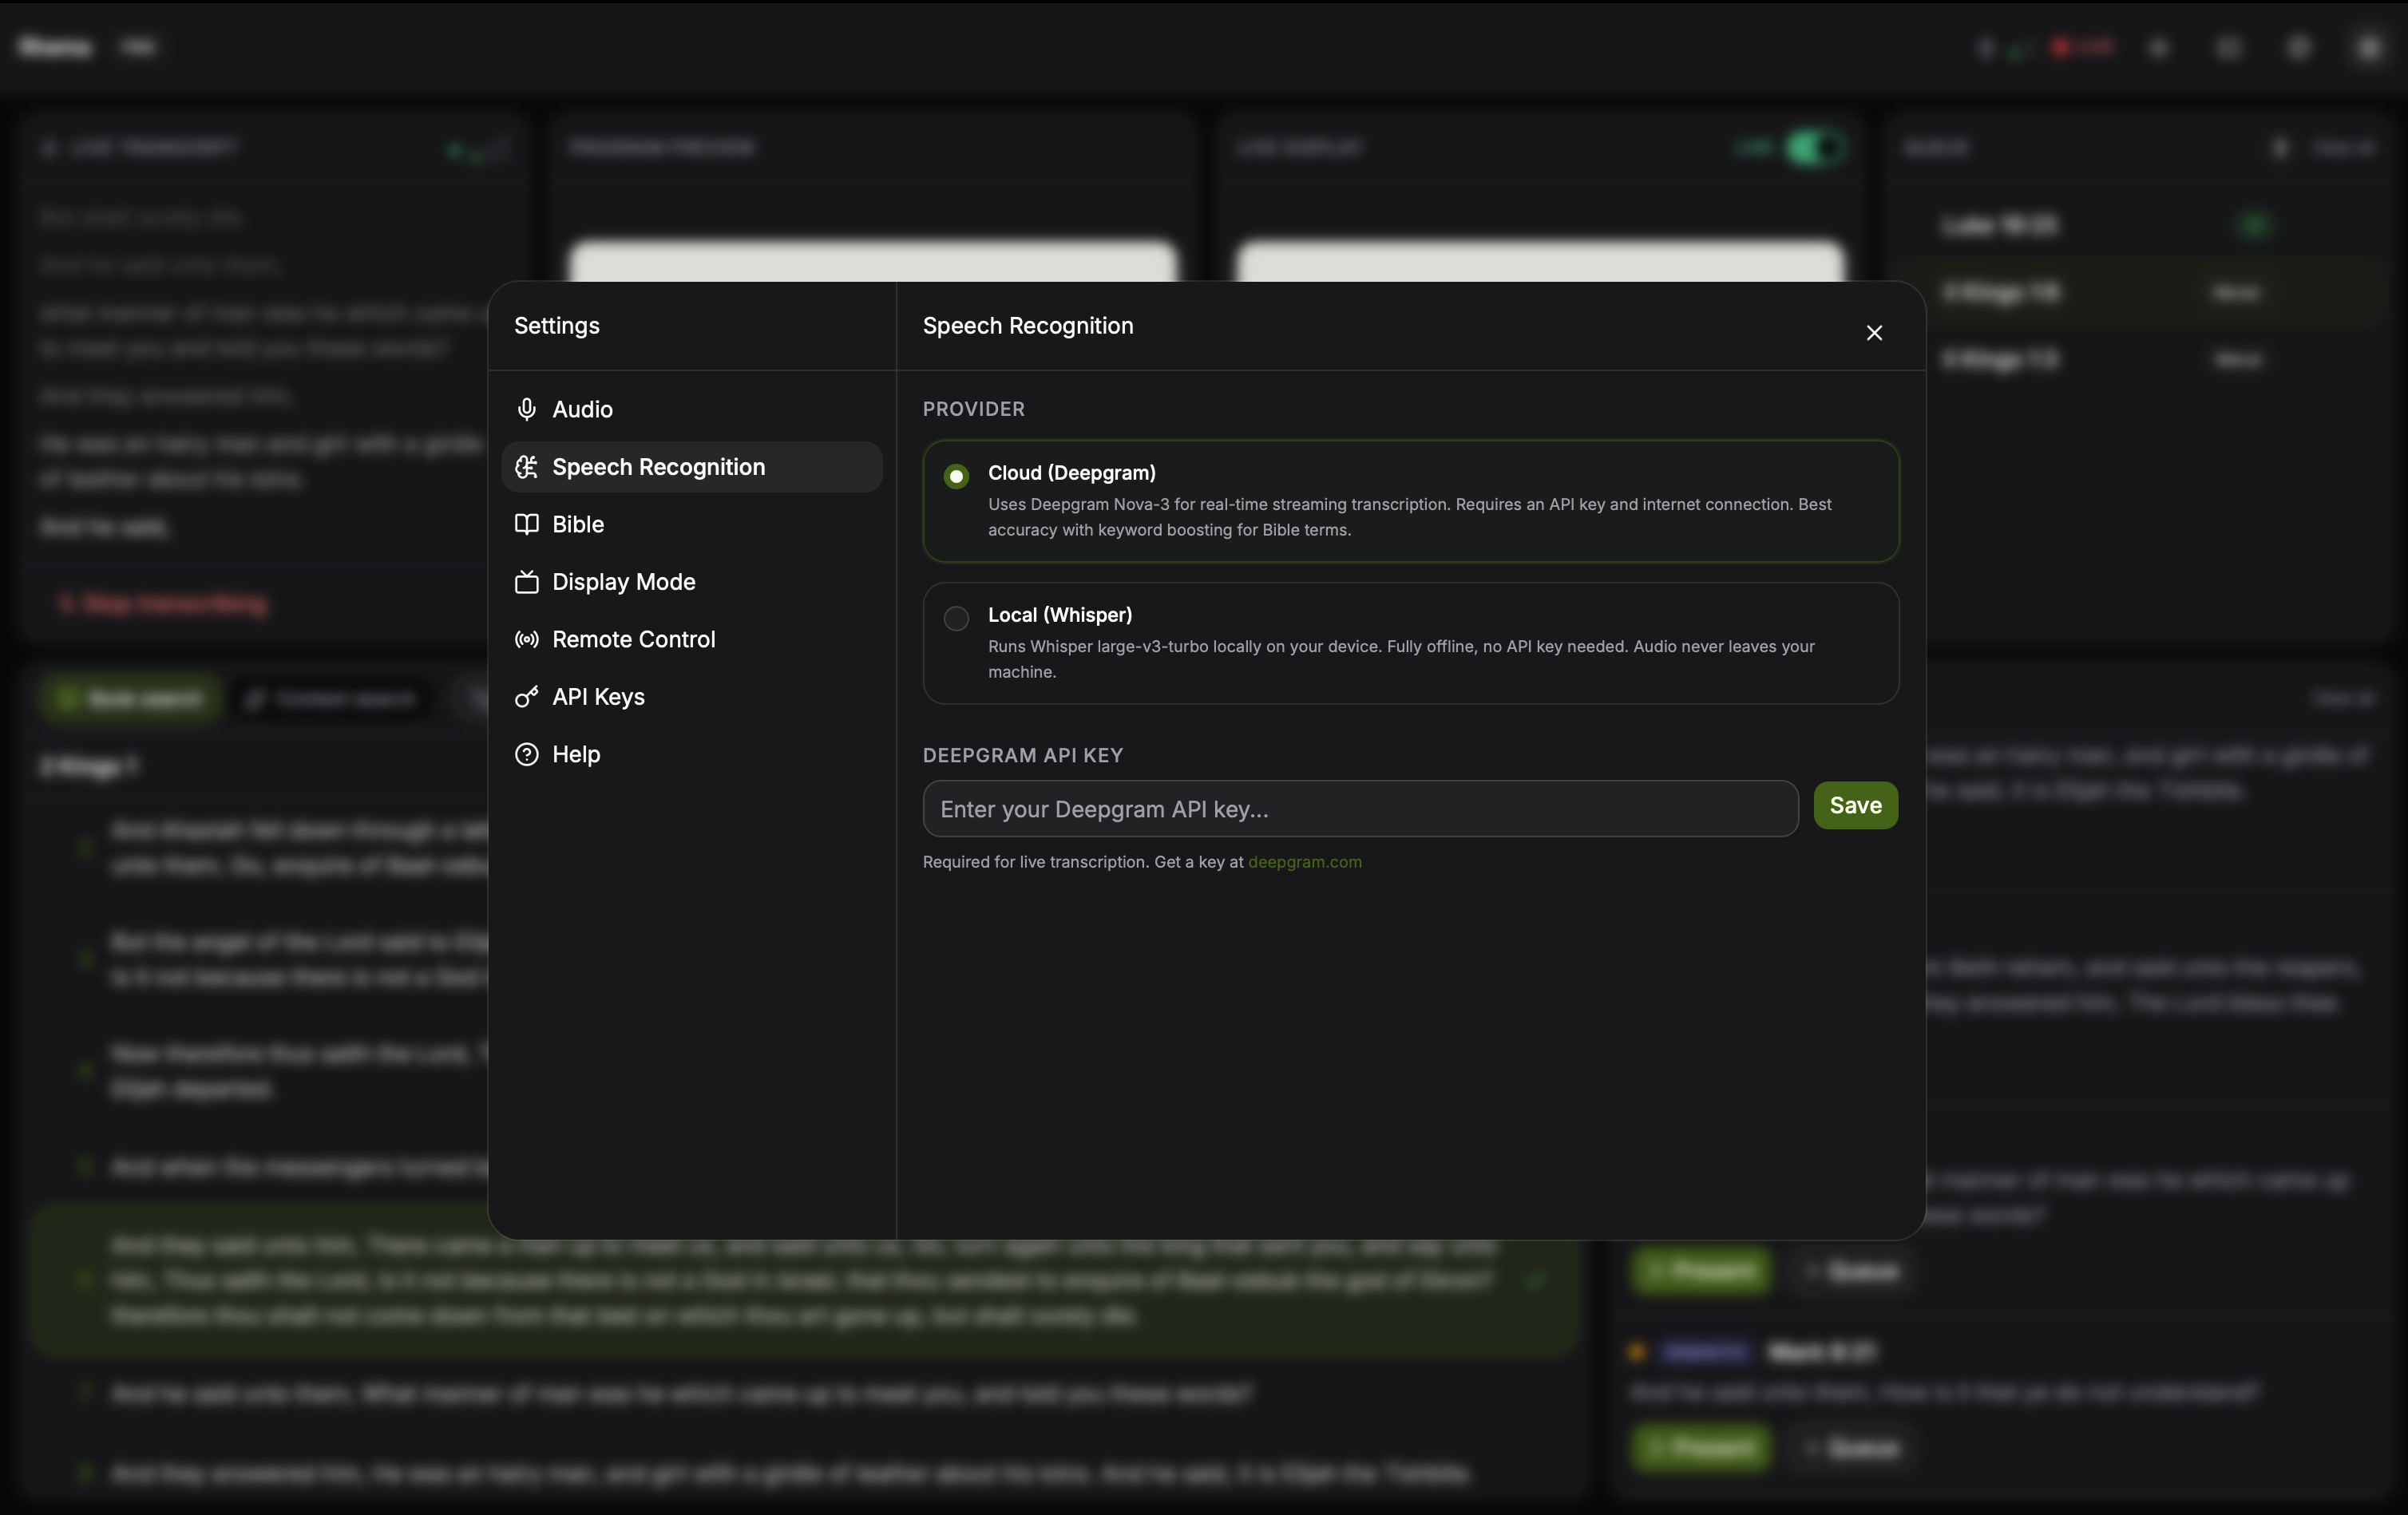
Task: Open the API Keys section
Action: [691, 697]
